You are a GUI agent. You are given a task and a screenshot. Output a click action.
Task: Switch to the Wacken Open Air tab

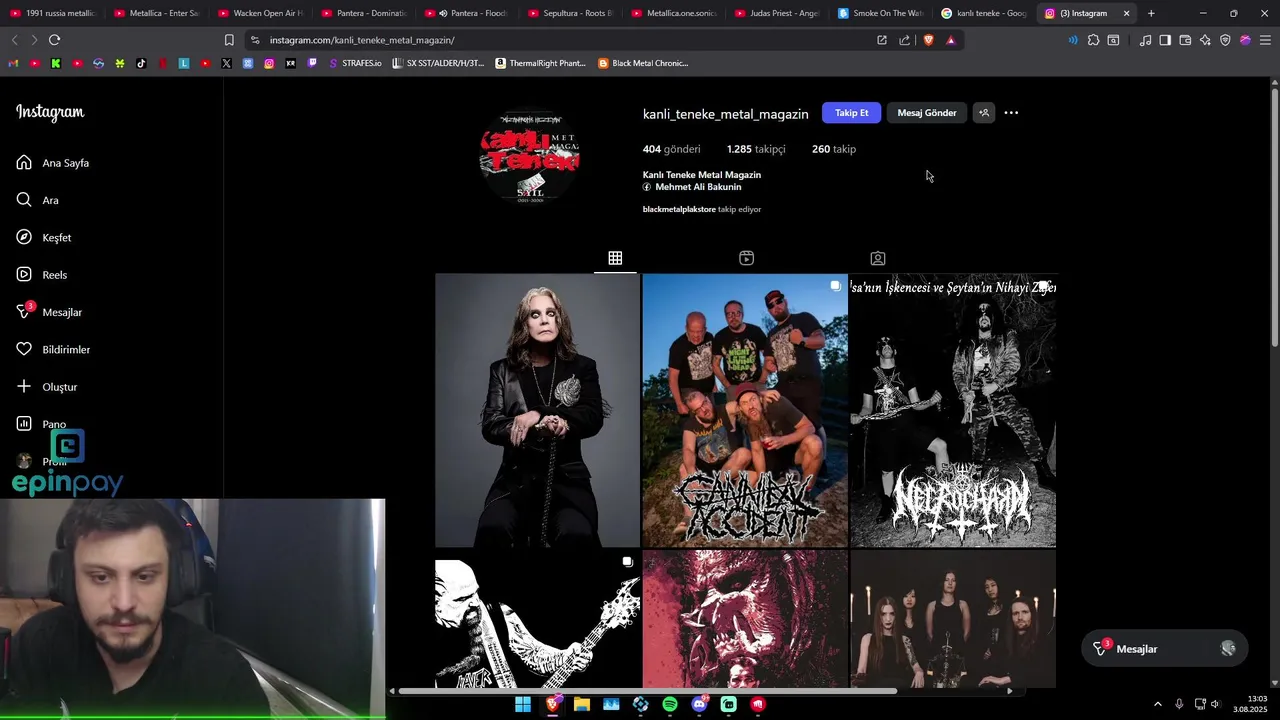(260, 13)
